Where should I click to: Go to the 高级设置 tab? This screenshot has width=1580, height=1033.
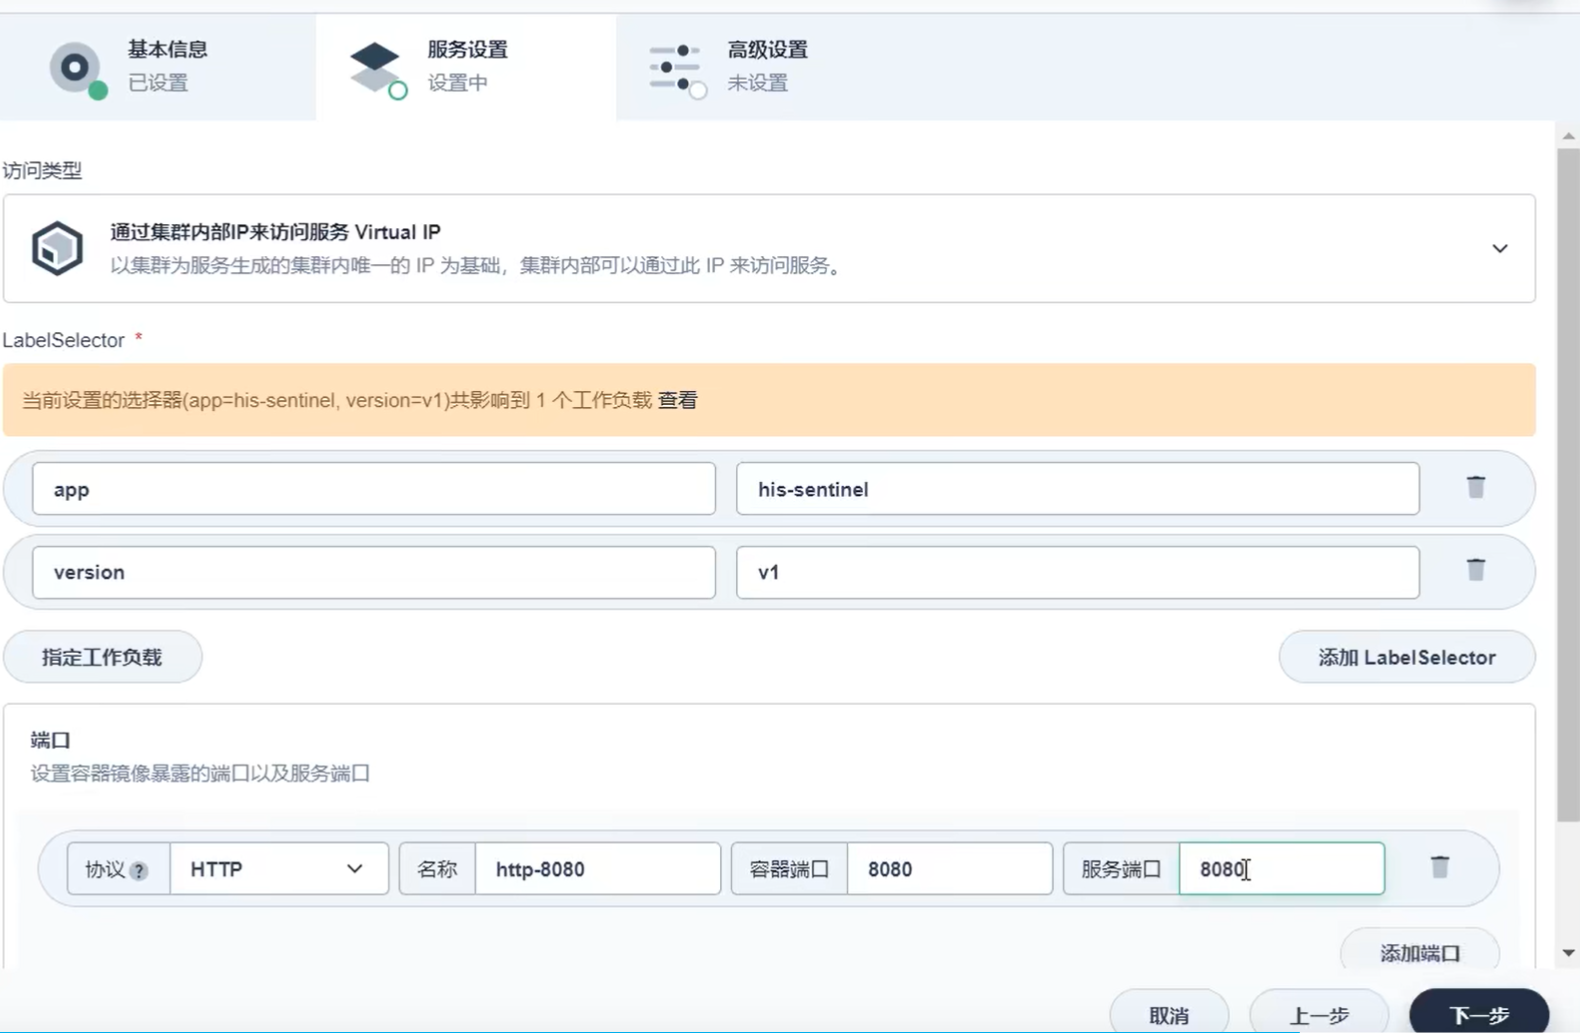pos(766,67)
